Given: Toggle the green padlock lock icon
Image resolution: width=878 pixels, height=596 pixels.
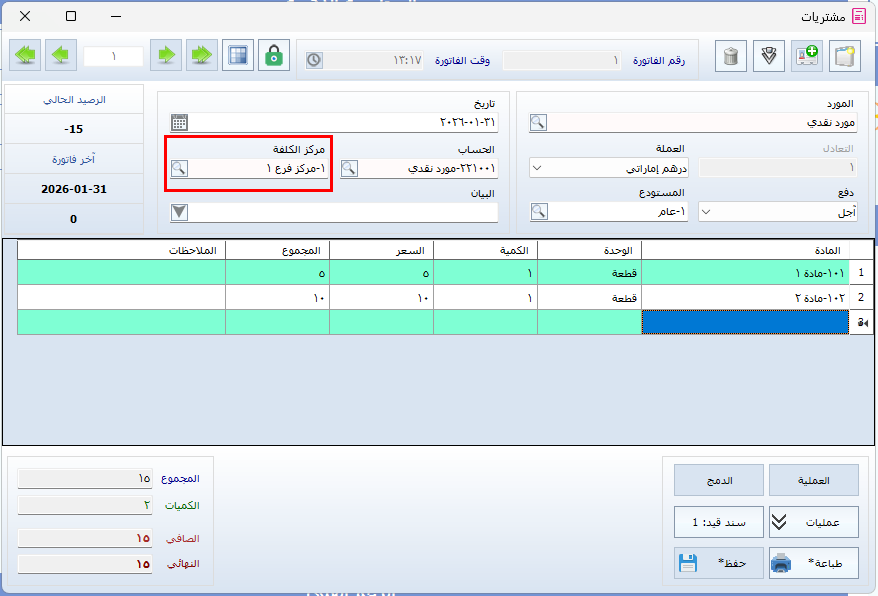Looking at the screenshot, I should 273,56.
